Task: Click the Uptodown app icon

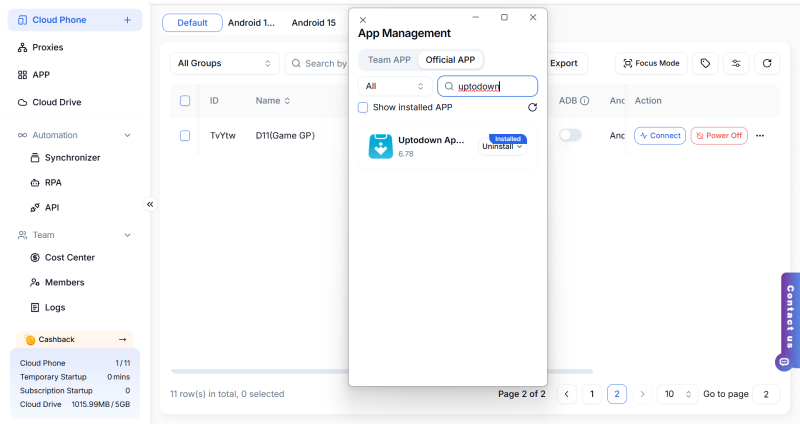Action: (380, 146)
